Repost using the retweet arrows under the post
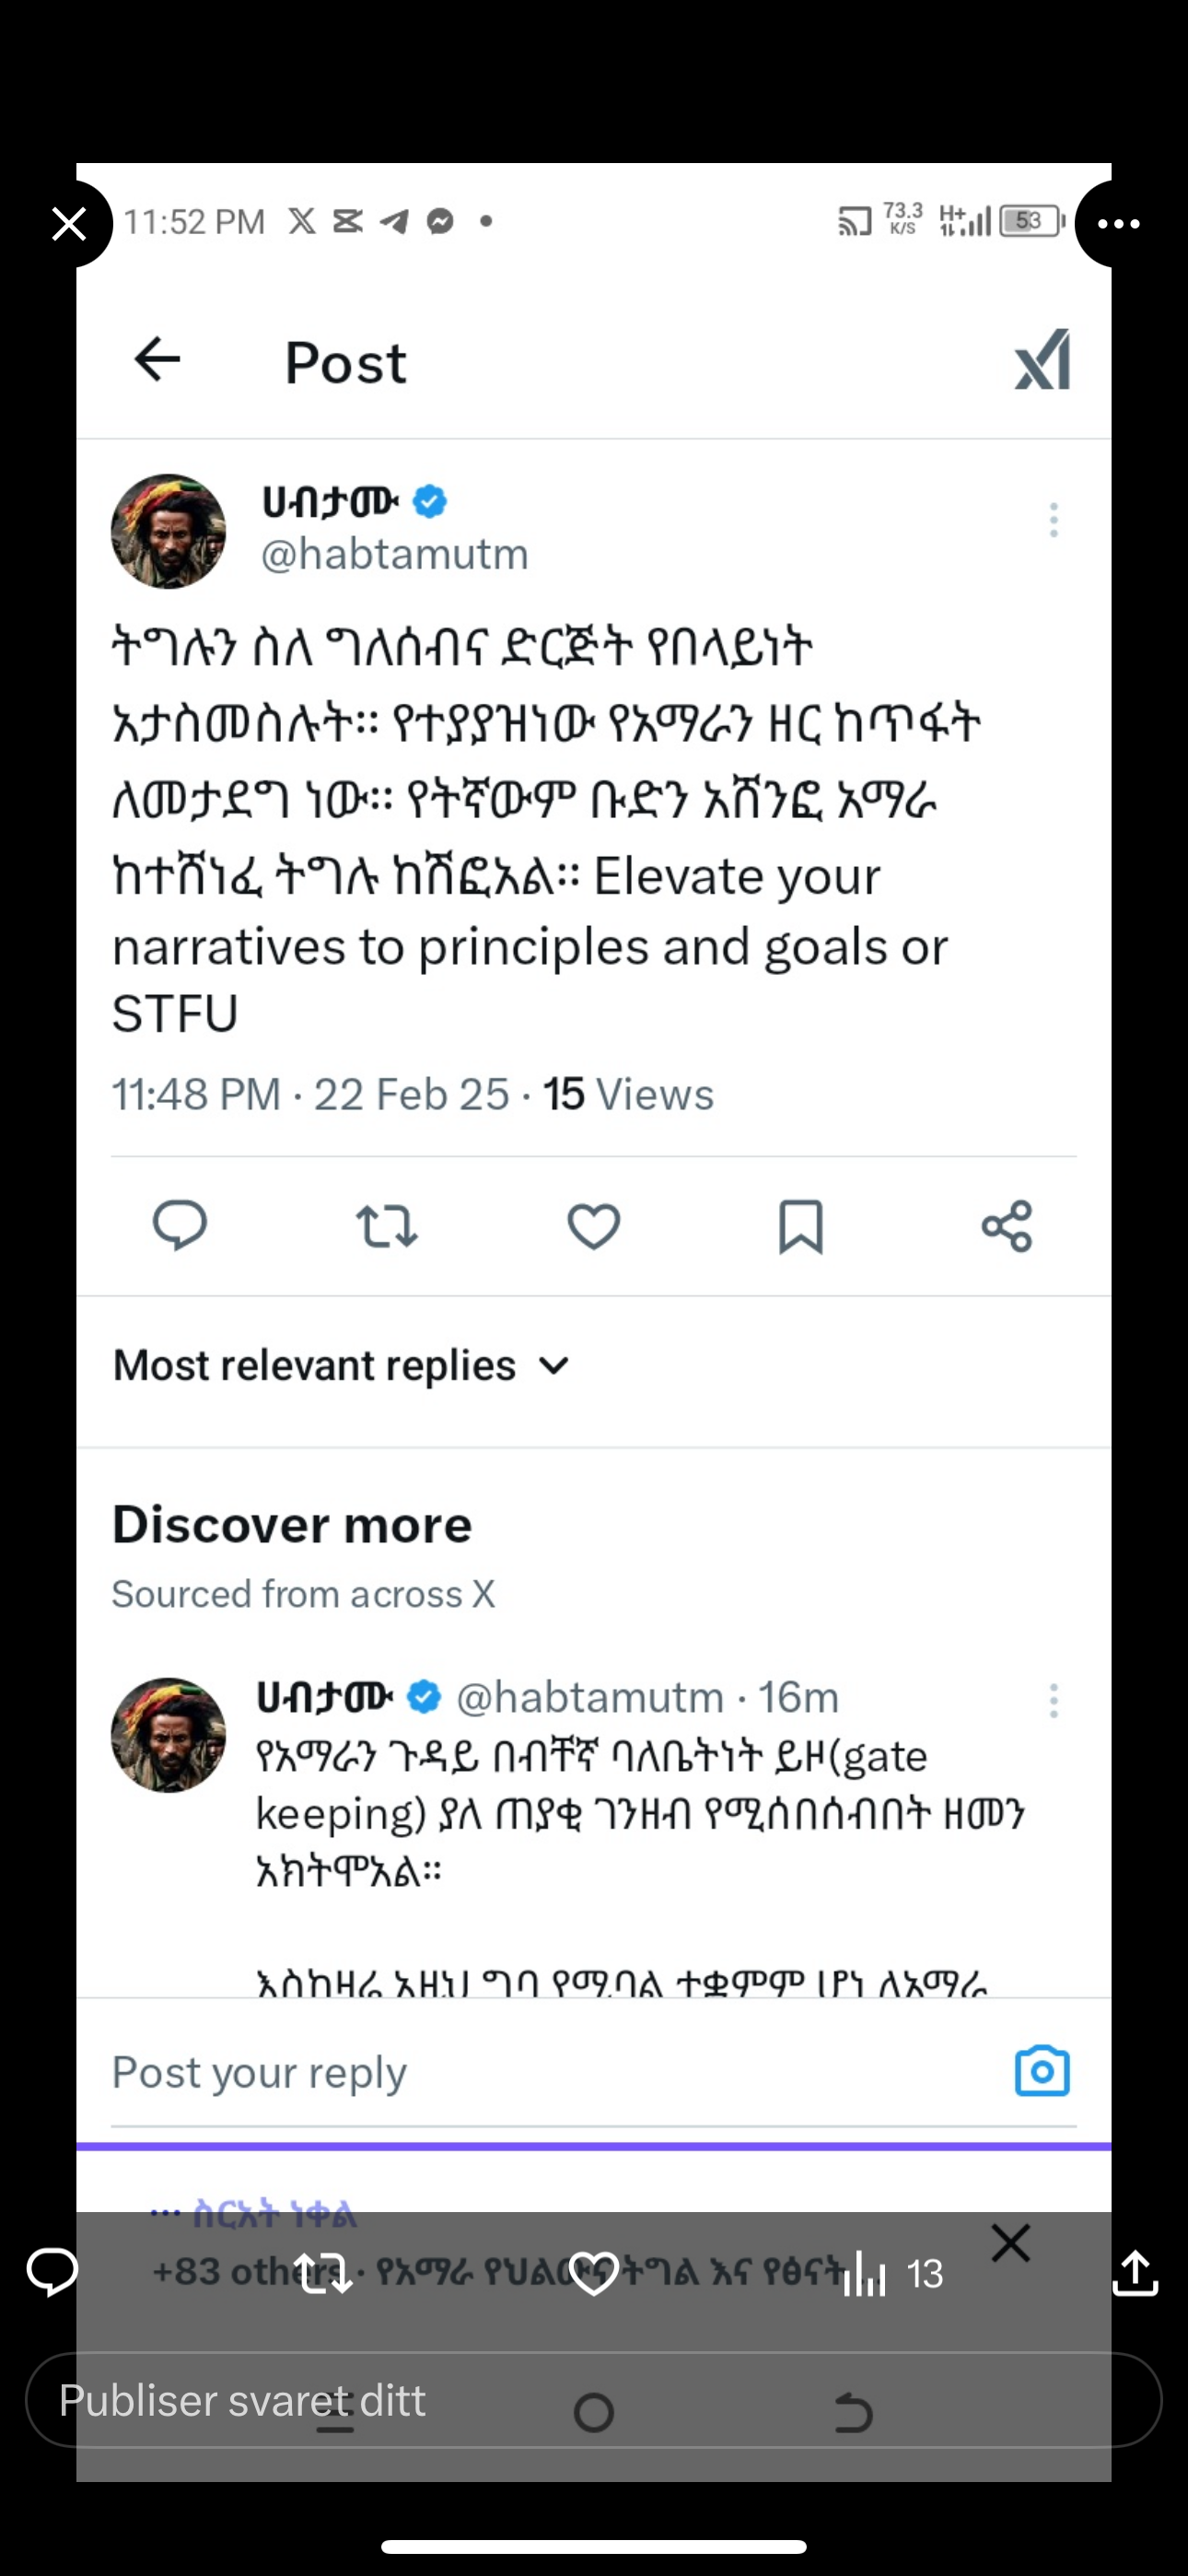This screenshot has height=2576, width=1188. [387, 1226]
